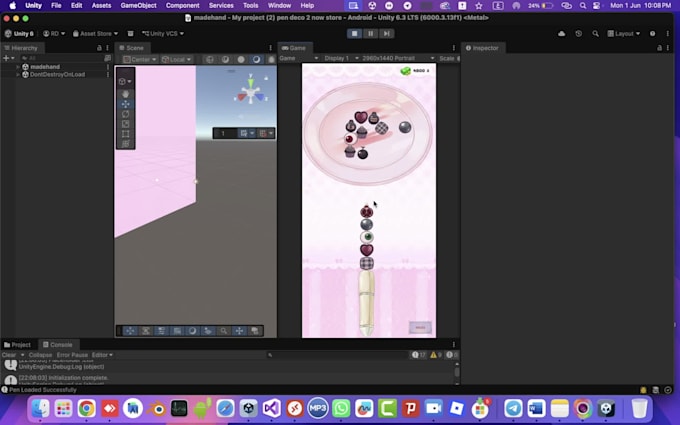Screen dimensions: 680x425
Task: Open the Console Editor dropdown
Action: click(x=102, y=355)
